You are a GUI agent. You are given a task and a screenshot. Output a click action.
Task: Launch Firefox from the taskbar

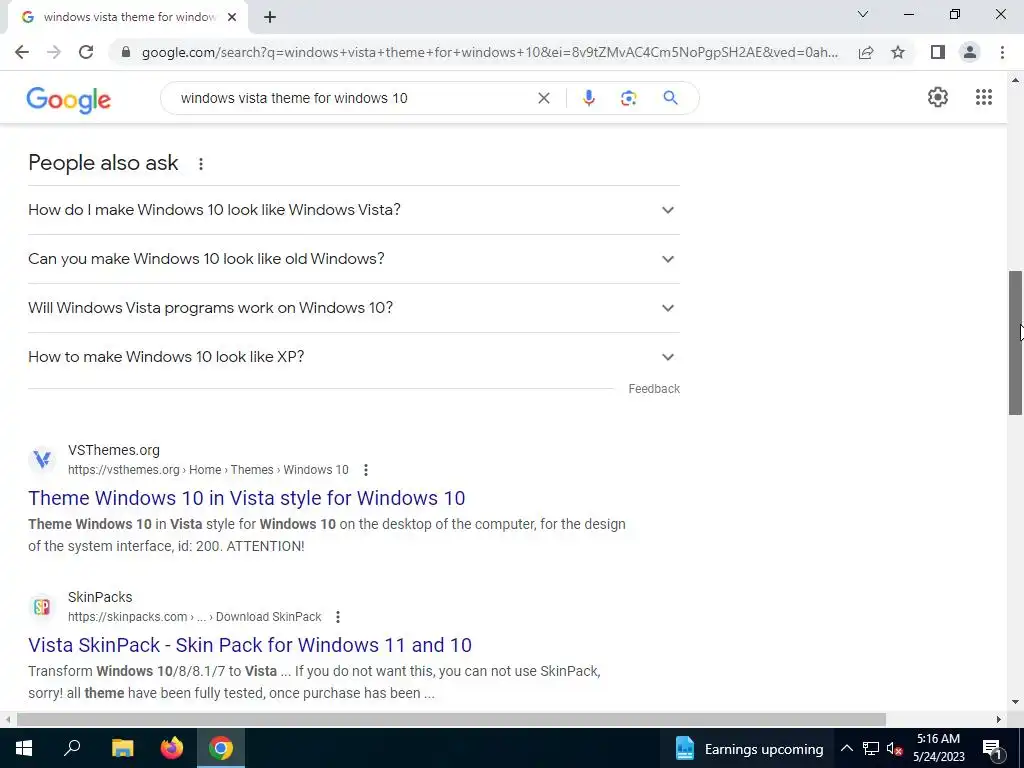pos(172,748)
